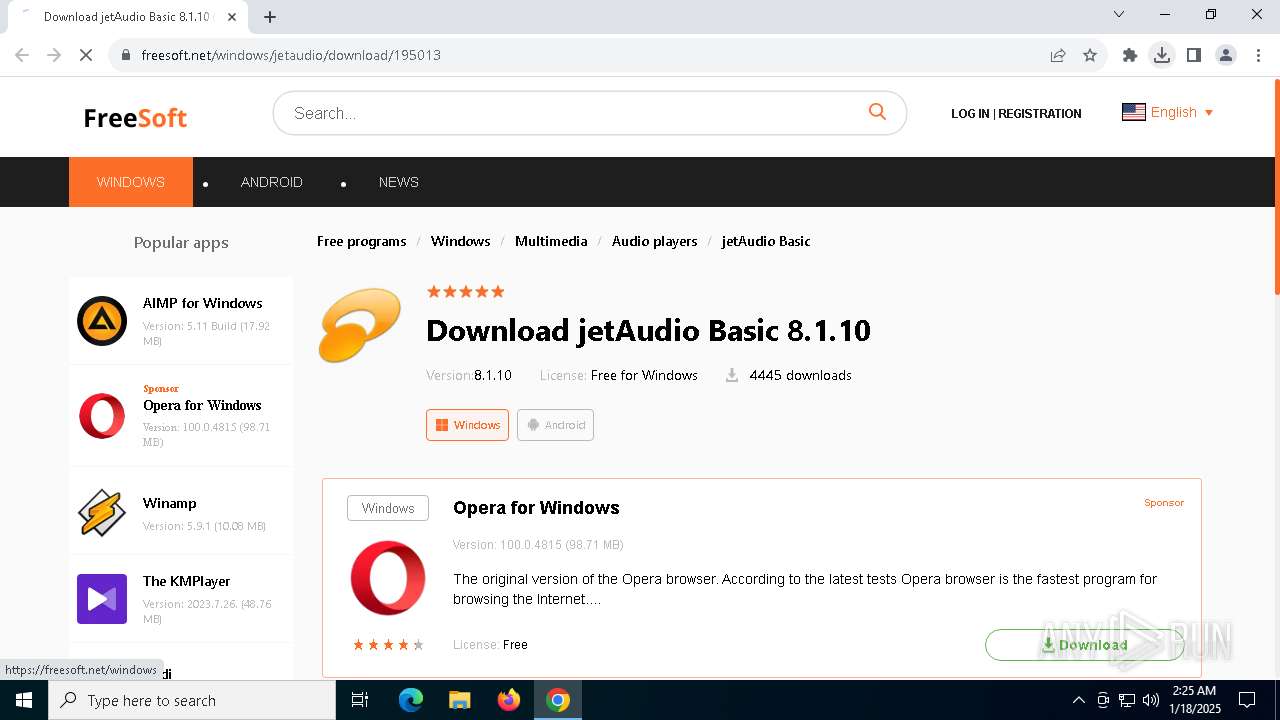Click the jetAudio orange logo icon

click(x=360, y=325)
